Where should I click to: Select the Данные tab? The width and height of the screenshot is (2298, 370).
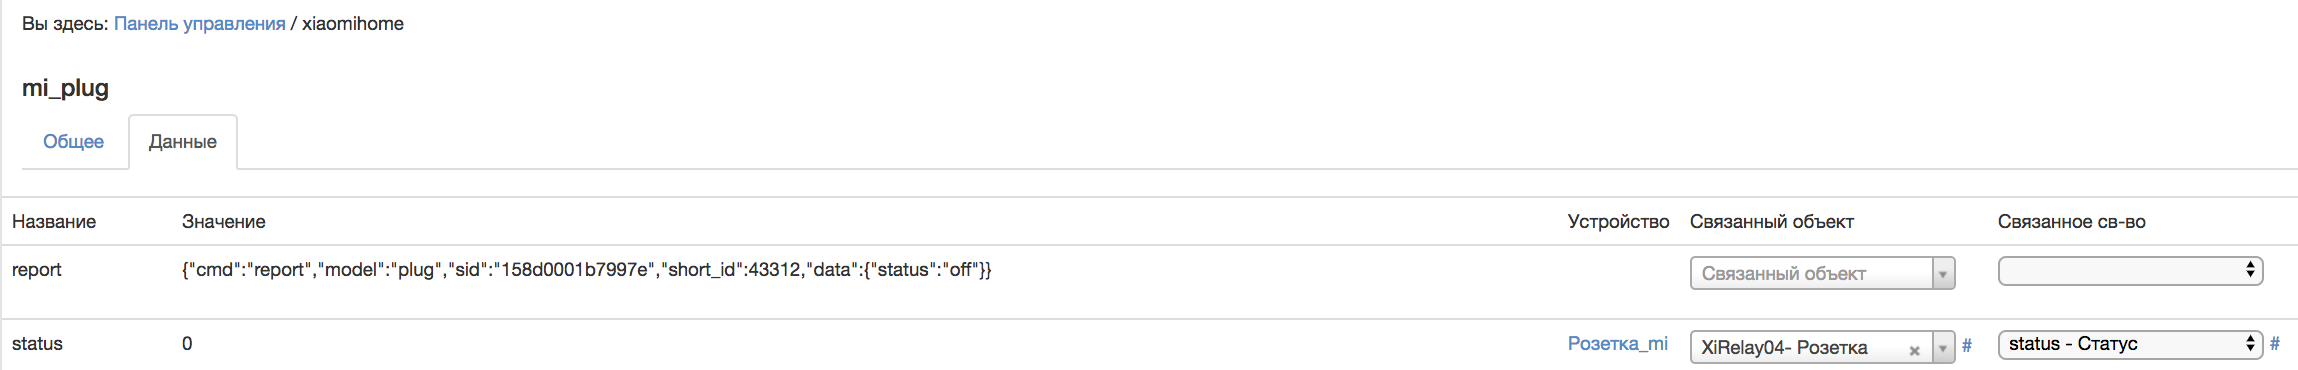183,142
